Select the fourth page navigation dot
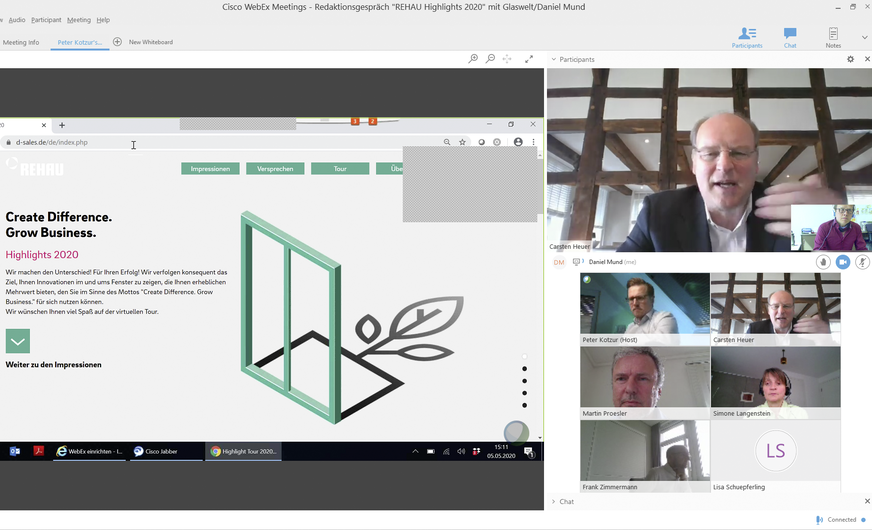This screenshot has height=530, width=872. click(524, 393)
